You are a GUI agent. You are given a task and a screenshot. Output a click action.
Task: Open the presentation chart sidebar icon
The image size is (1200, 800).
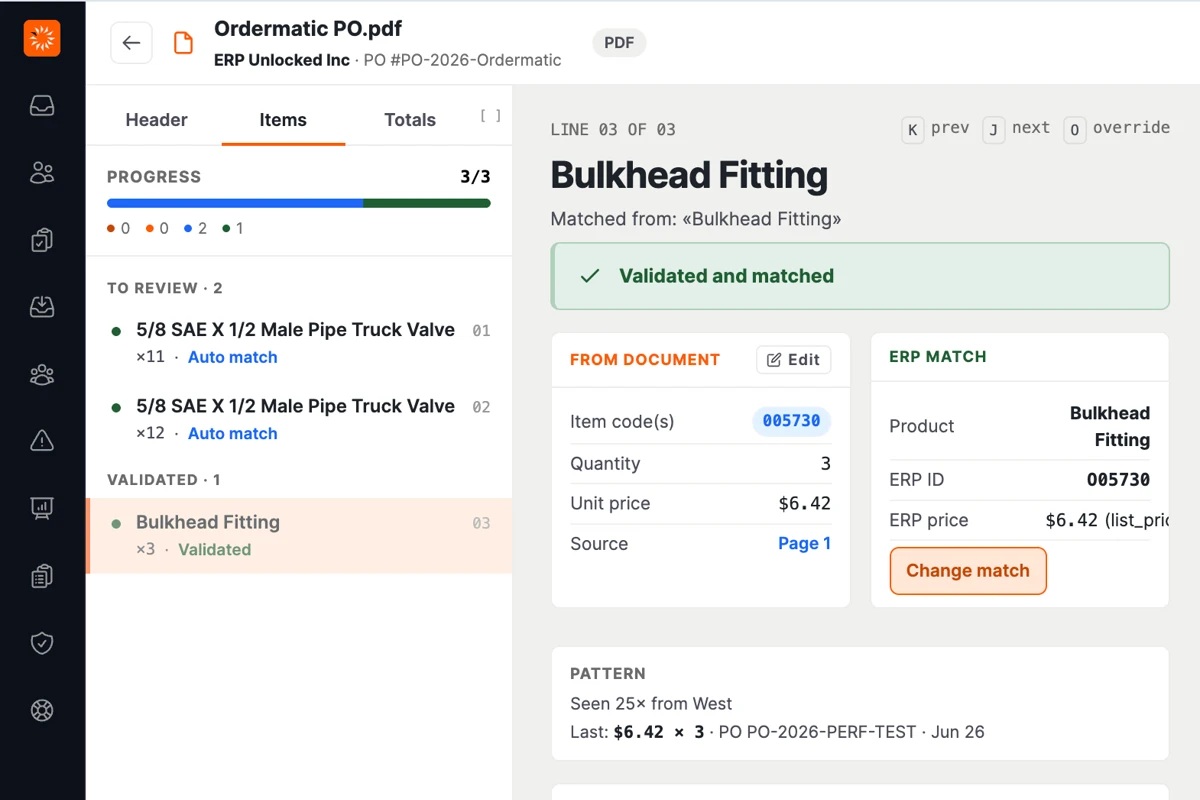point(42,508)
